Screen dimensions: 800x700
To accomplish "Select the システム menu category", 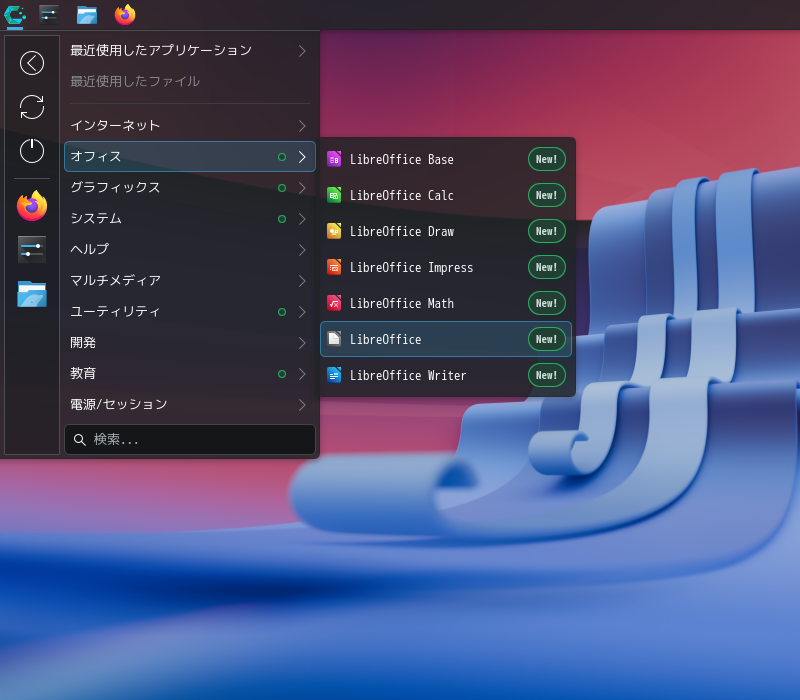I will (190, 219).
